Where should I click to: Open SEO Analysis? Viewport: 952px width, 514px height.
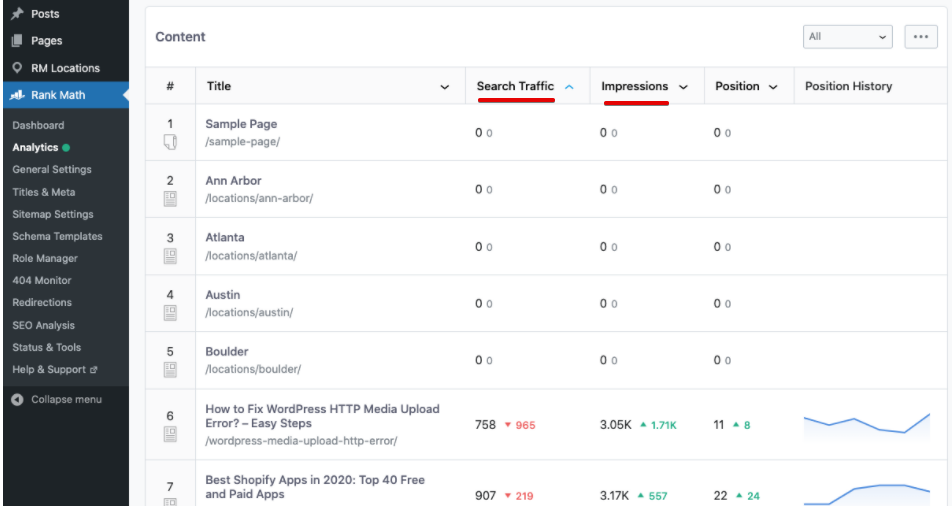pos(44,325)
